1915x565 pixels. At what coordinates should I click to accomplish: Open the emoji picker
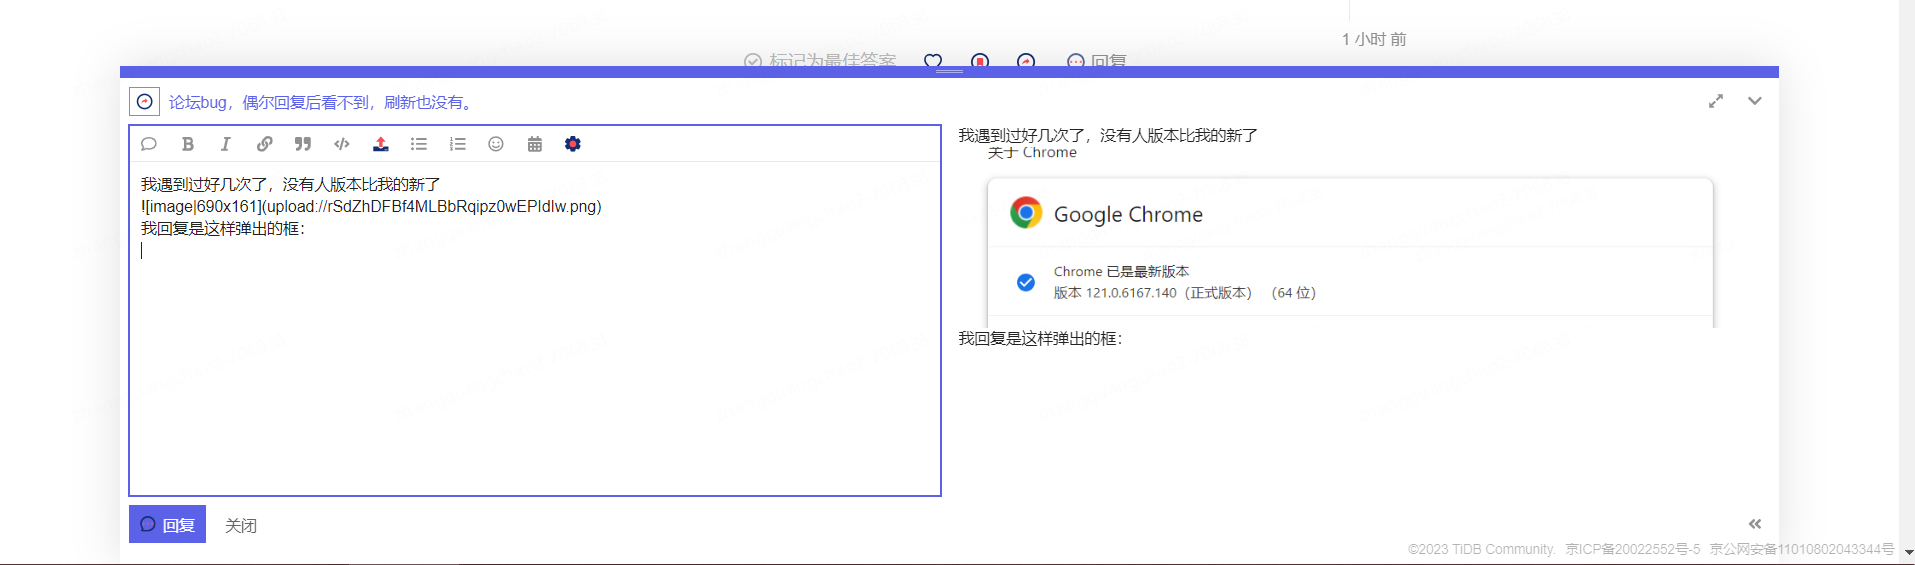(496, 144)
